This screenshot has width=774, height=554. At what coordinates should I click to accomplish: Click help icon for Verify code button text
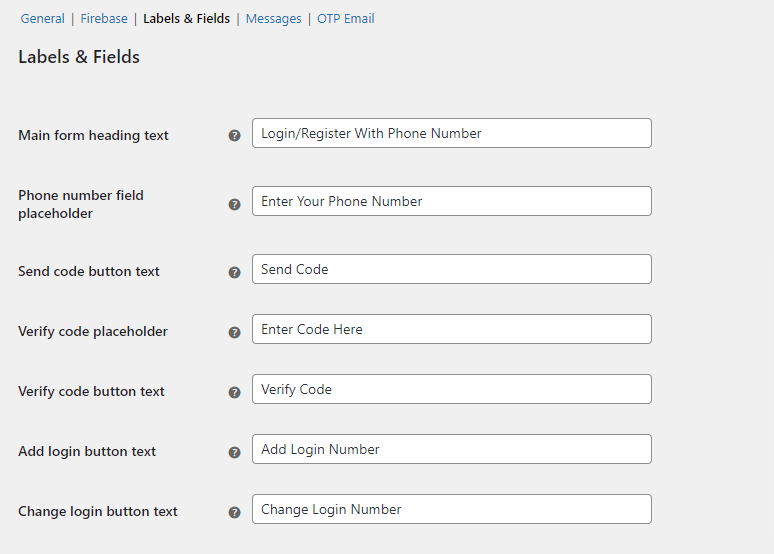(235, 392)
